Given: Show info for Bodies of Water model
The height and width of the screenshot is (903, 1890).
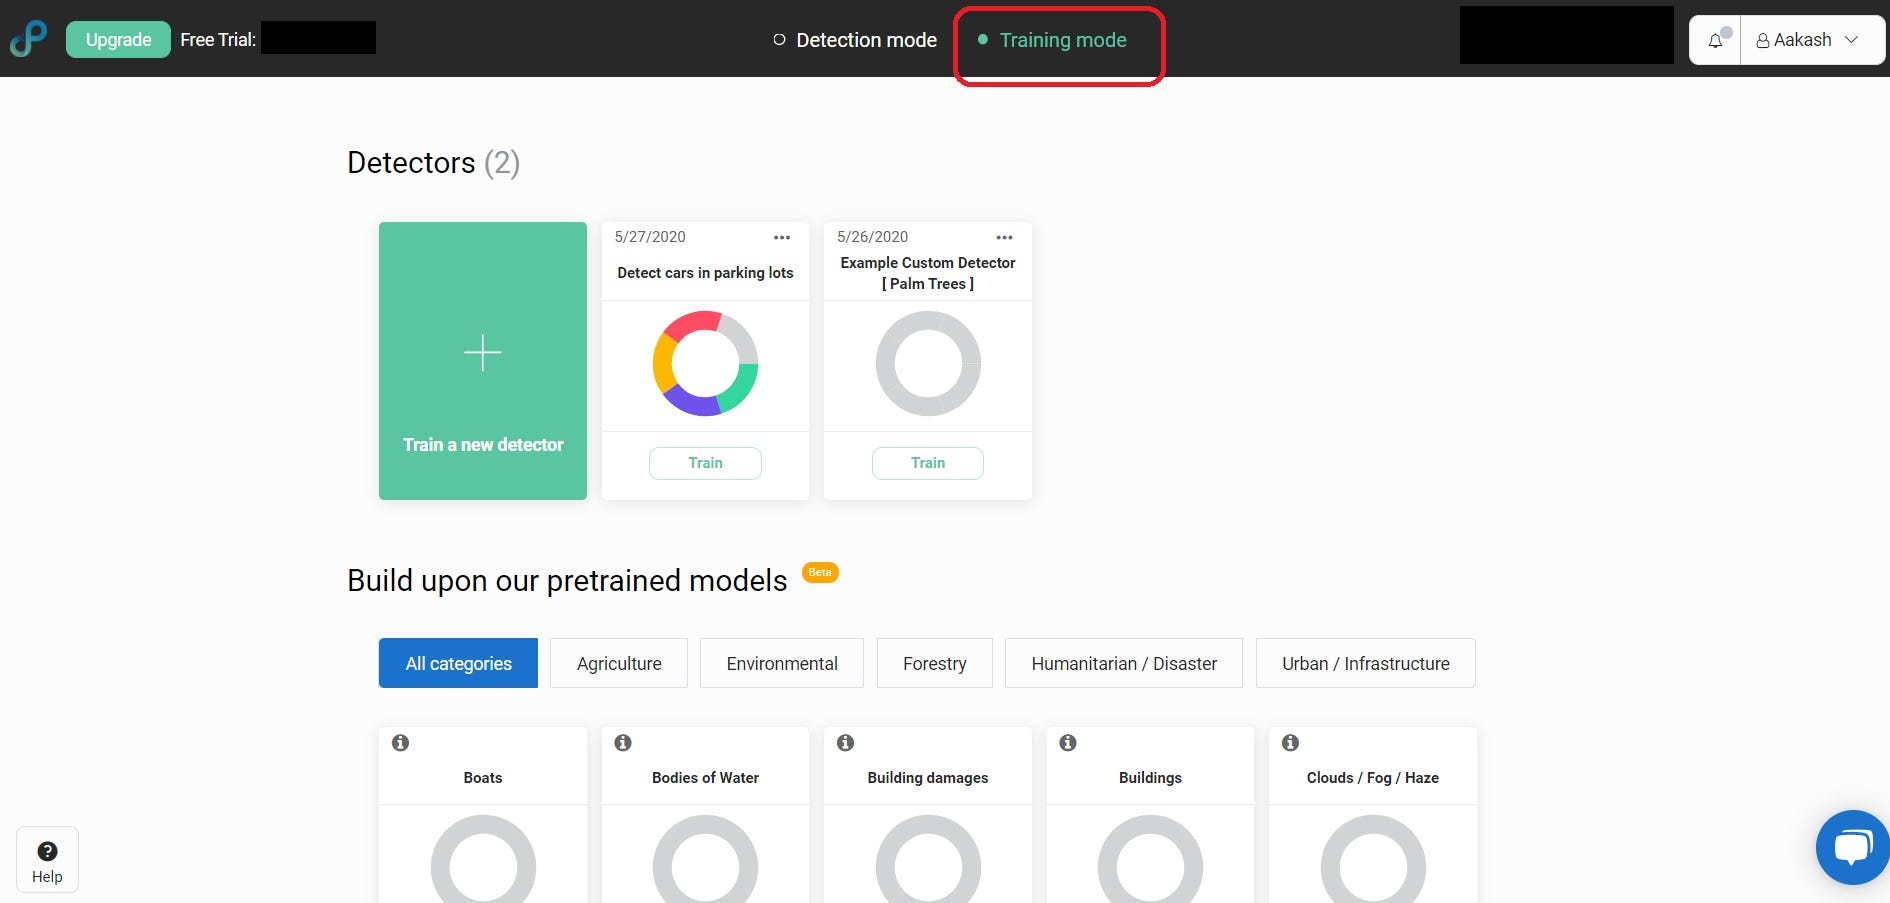Looking at the screenshot, I should [x=623, y=743].
